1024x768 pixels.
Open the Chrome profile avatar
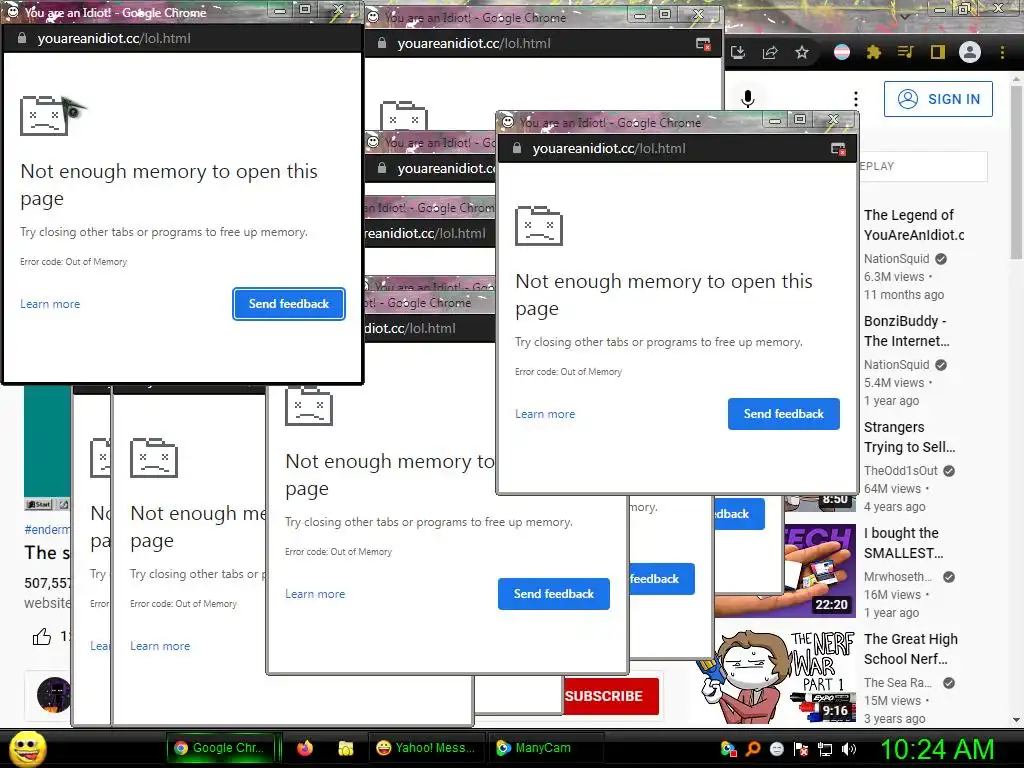point(970,52)
